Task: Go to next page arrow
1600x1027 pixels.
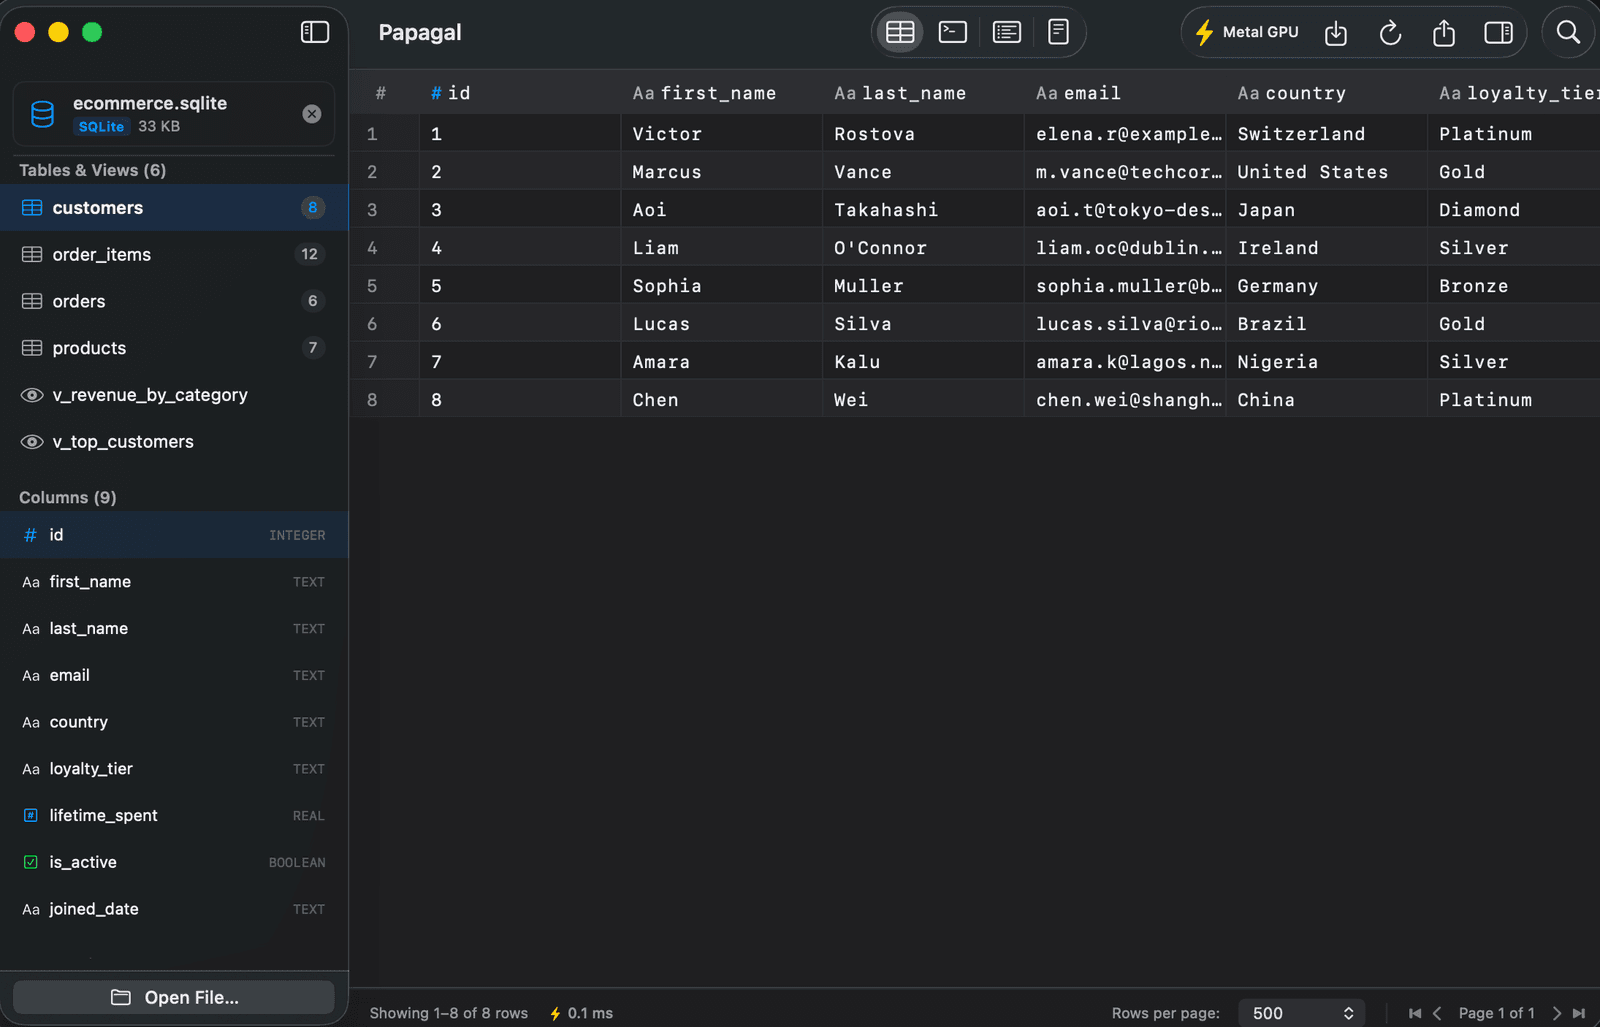Action: point(1556,1013)
